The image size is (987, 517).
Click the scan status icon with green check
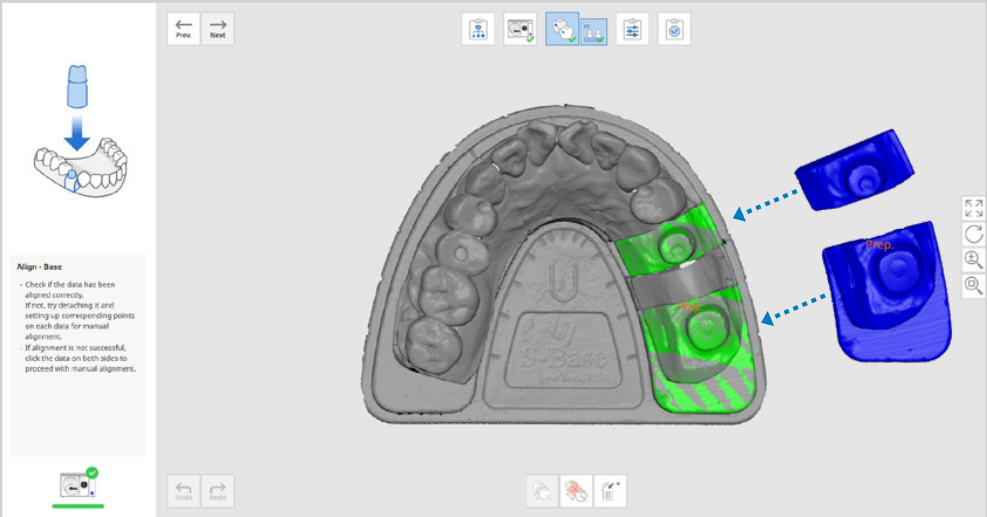tap(77, 483)
